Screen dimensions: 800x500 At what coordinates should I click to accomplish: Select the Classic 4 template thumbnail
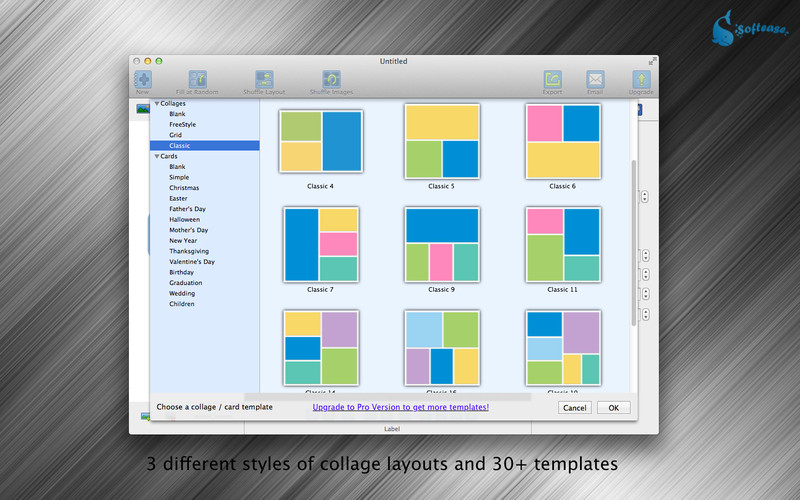click(320, 141)
